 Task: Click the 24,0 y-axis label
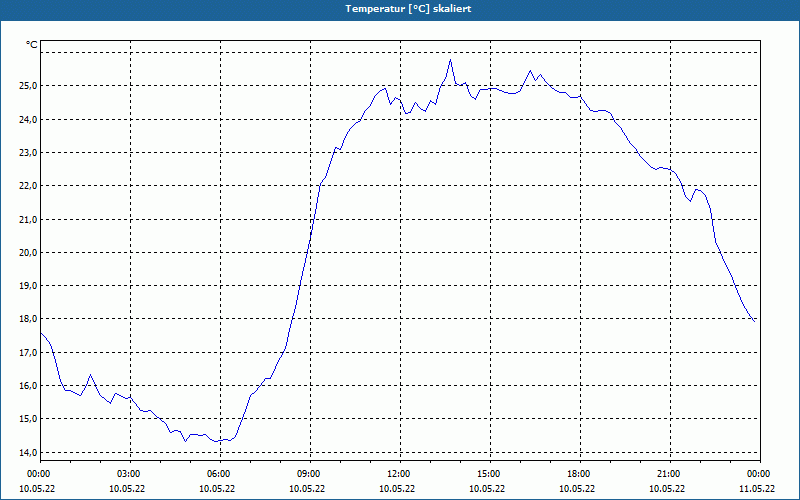29,119
